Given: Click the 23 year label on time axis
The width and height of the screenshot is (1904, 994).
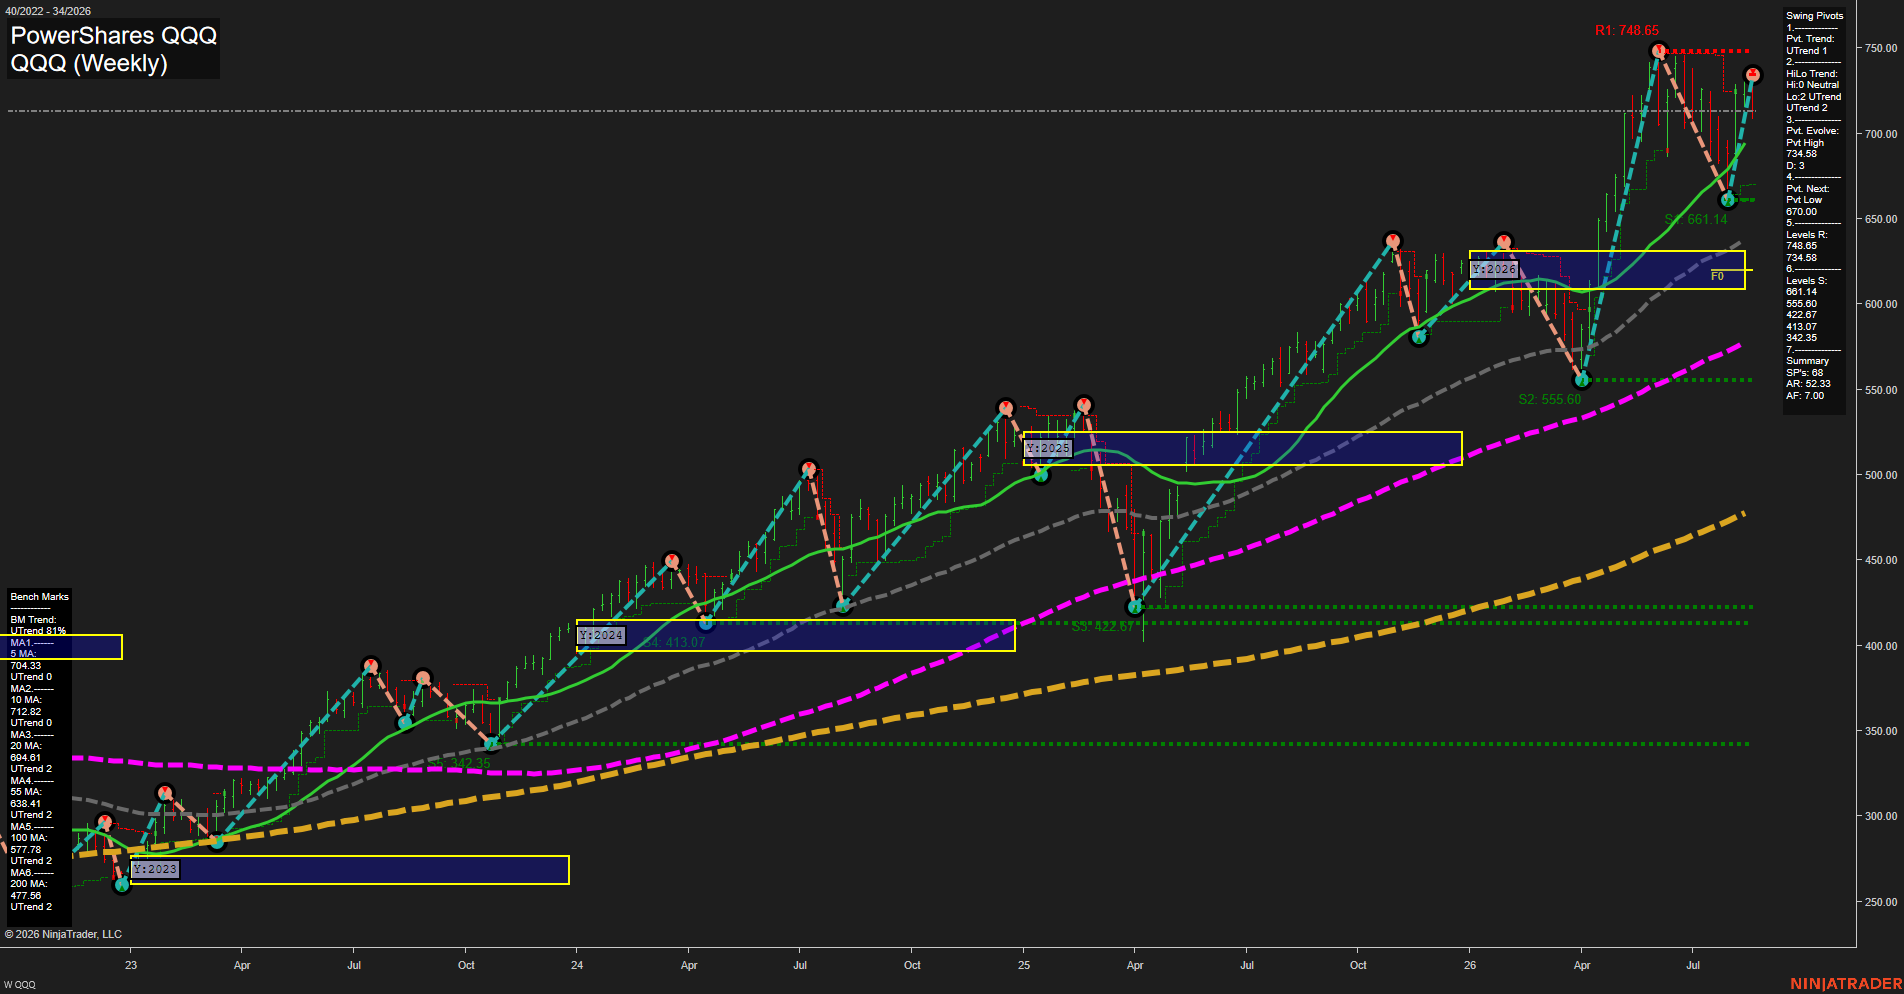Looking at the screenshot, I should click(131, 965).
